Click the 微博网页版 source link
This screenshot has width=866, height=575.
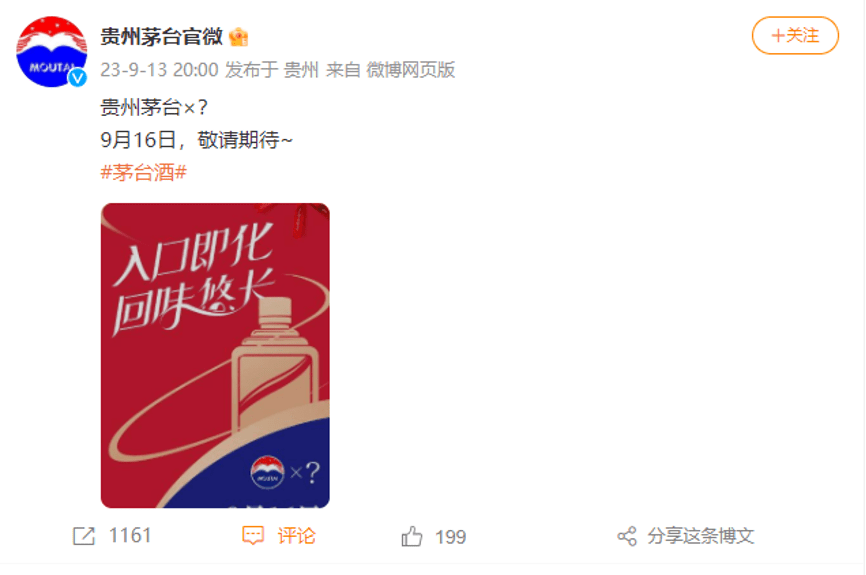point(411,70)
